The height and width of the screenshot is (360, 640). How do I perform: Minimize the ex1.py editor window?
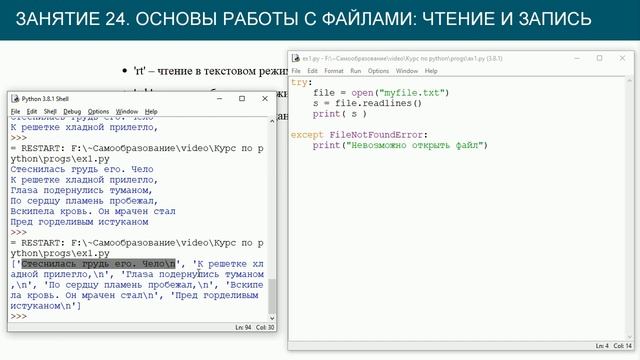pos(577,58)
